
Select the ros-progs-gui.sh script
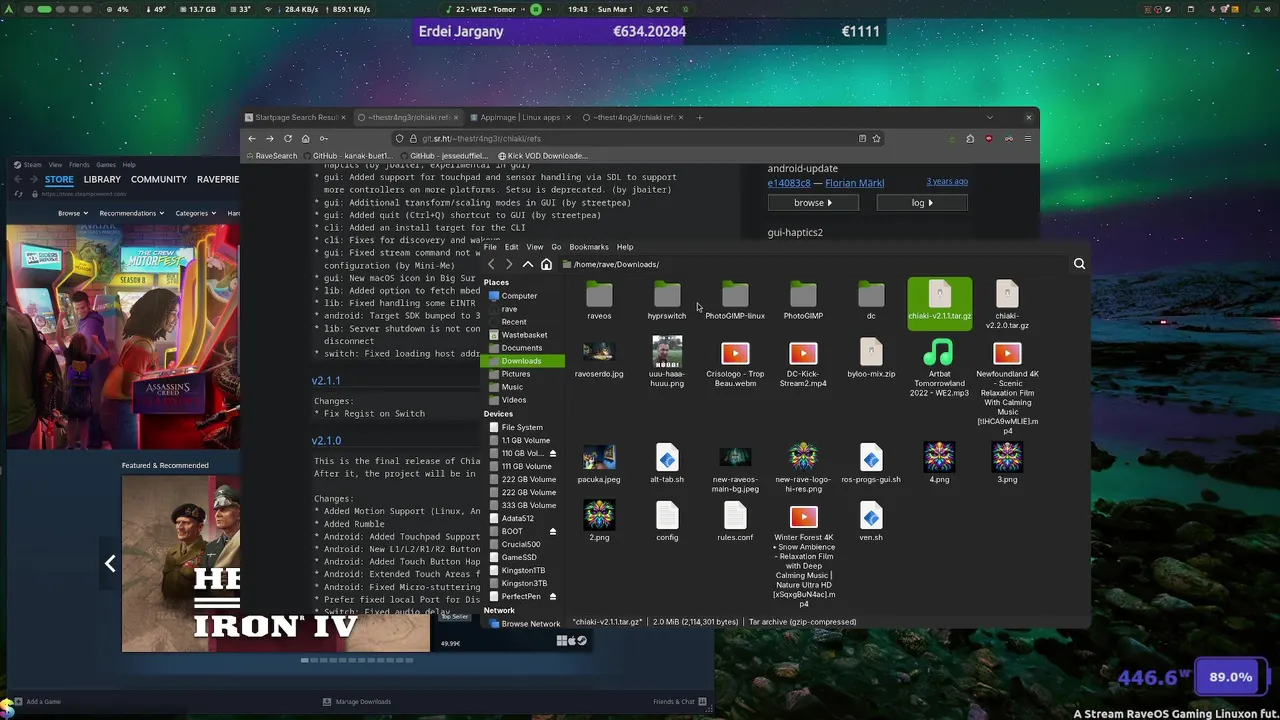click(x=871, y=464)
